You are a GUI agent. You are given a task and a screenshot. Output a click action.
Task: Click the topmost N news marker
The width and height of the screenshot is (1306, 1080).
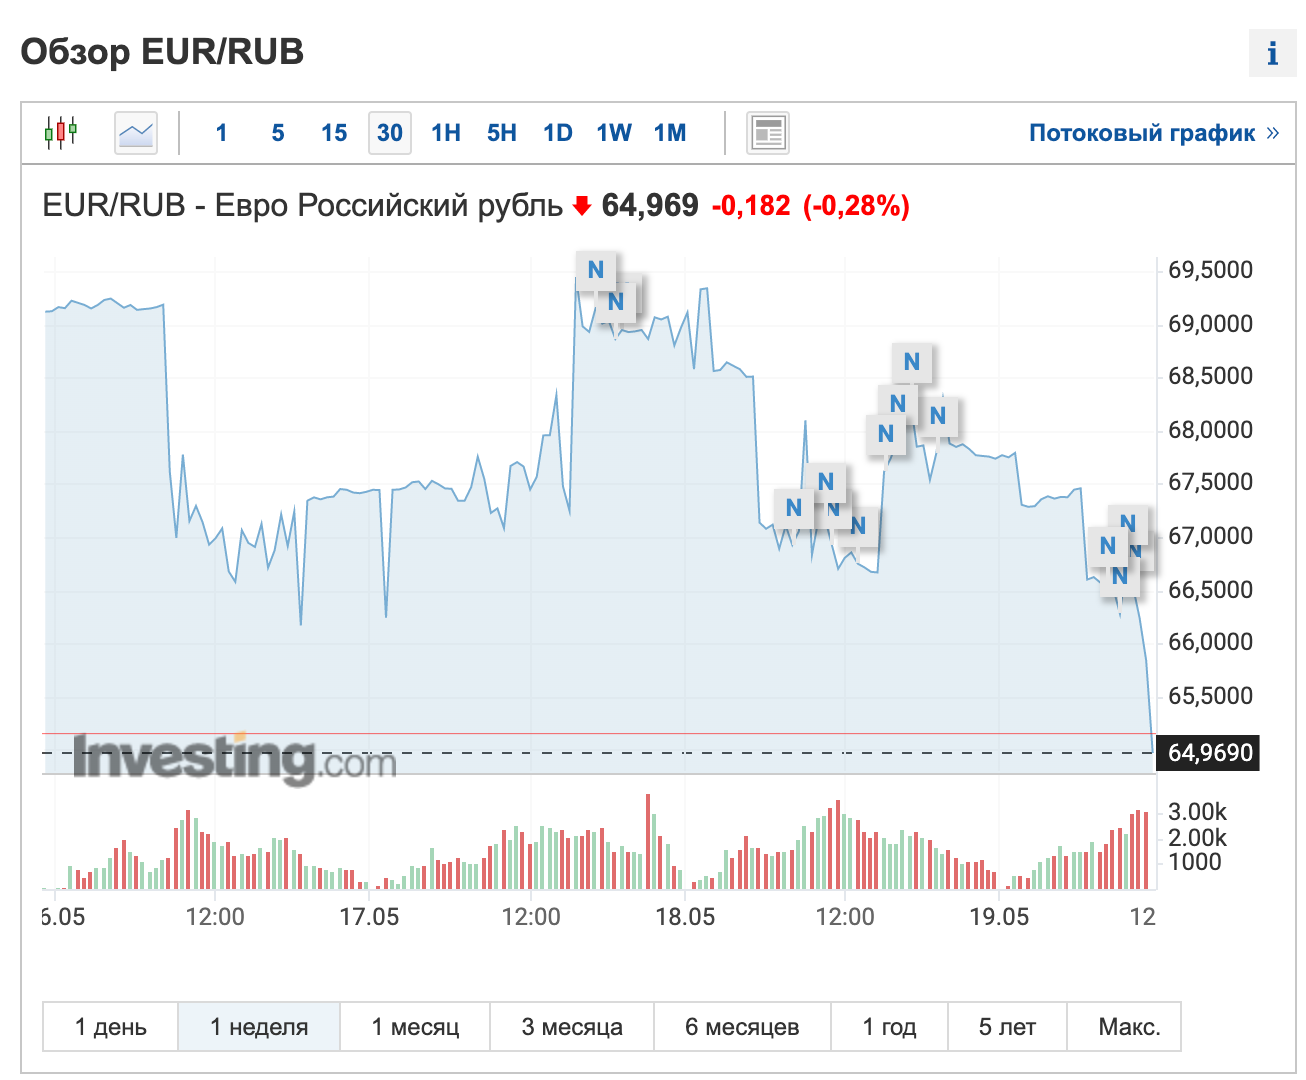596,270
